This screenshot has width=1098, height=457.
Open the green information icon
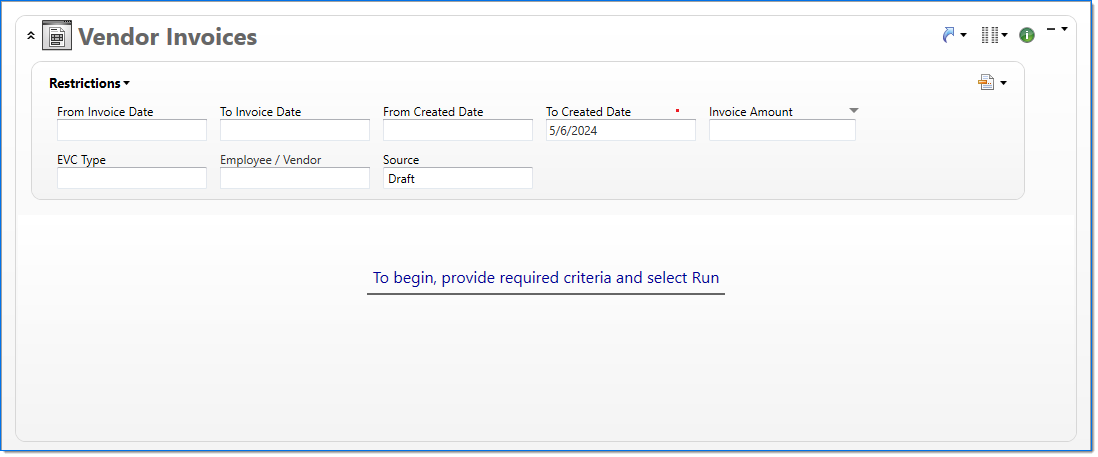1026,35
